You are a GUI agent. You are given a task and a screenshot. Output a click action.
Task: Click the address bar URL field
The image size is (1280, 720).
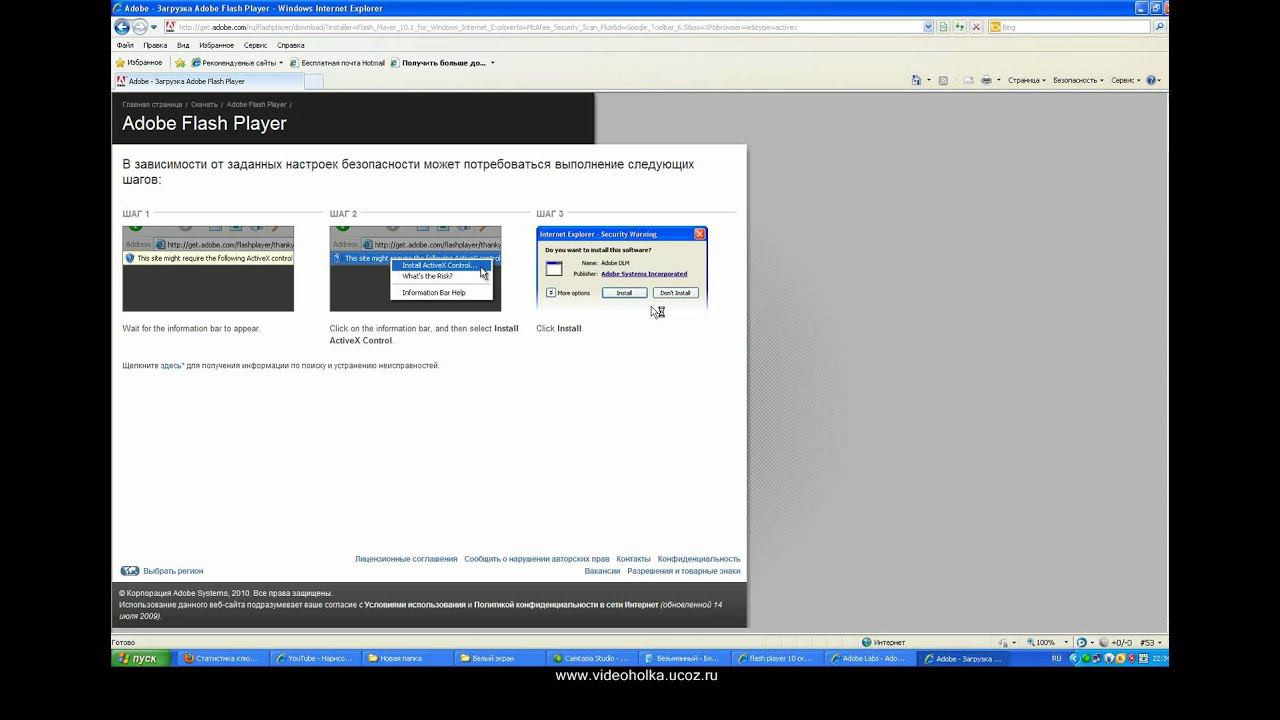[x=549, y=27]
